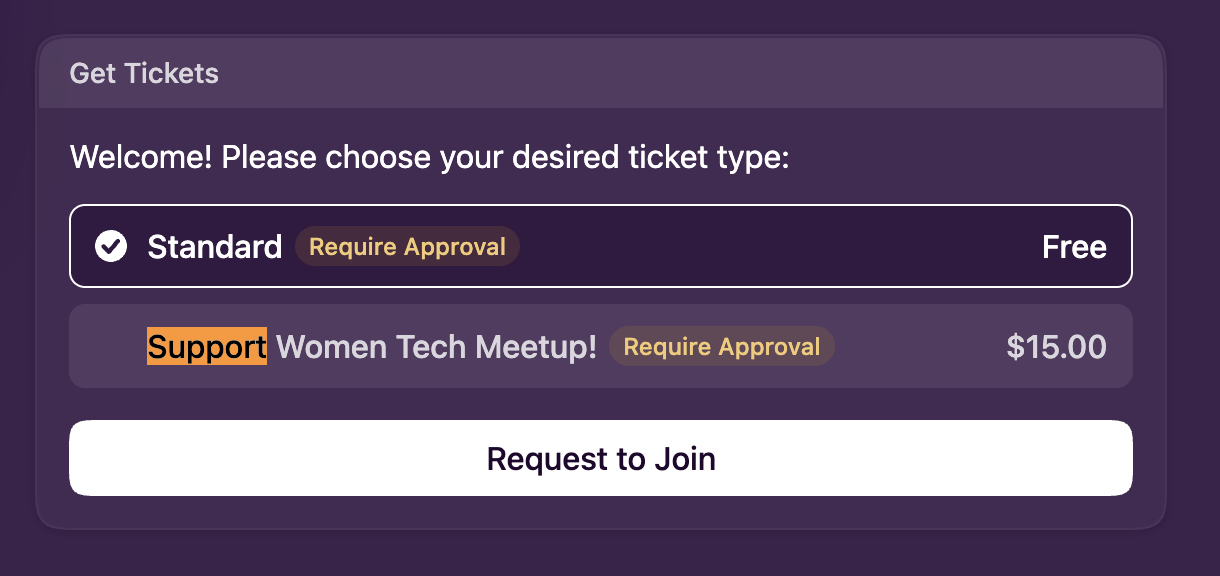
Task: Click the Standard ticket name text
Action: coord(214,247)
